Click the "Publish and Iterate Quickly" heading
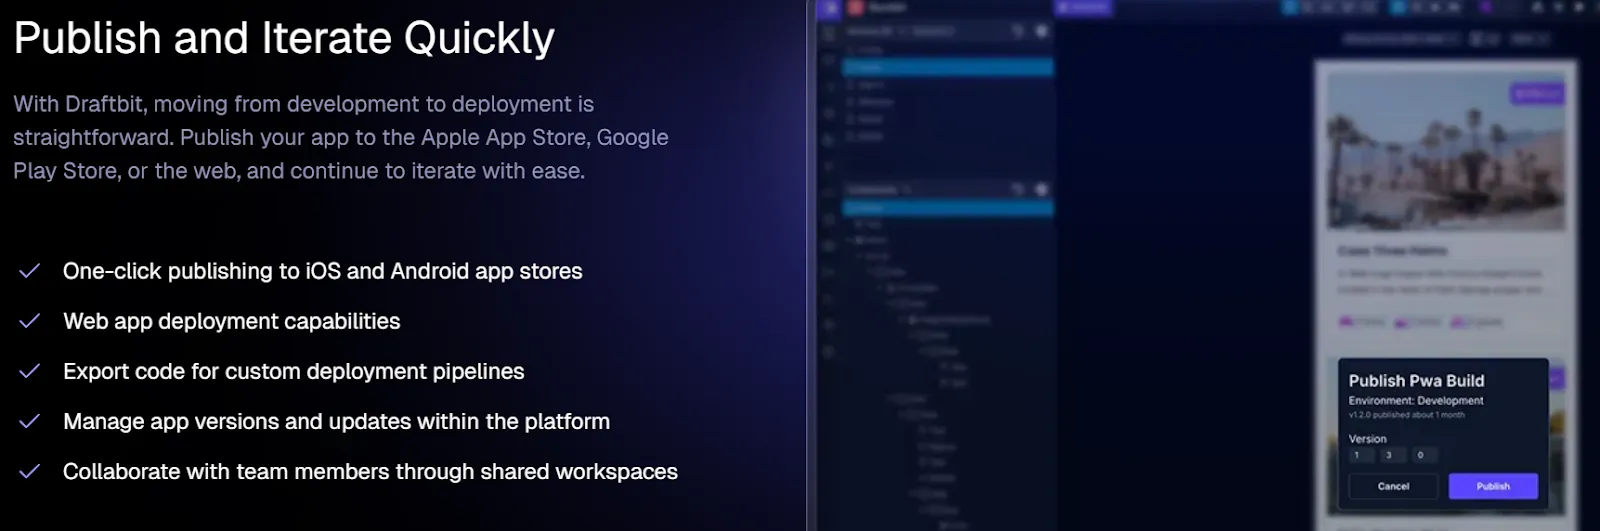Viewport: 1600px width, 531px height. coord(284,38)
